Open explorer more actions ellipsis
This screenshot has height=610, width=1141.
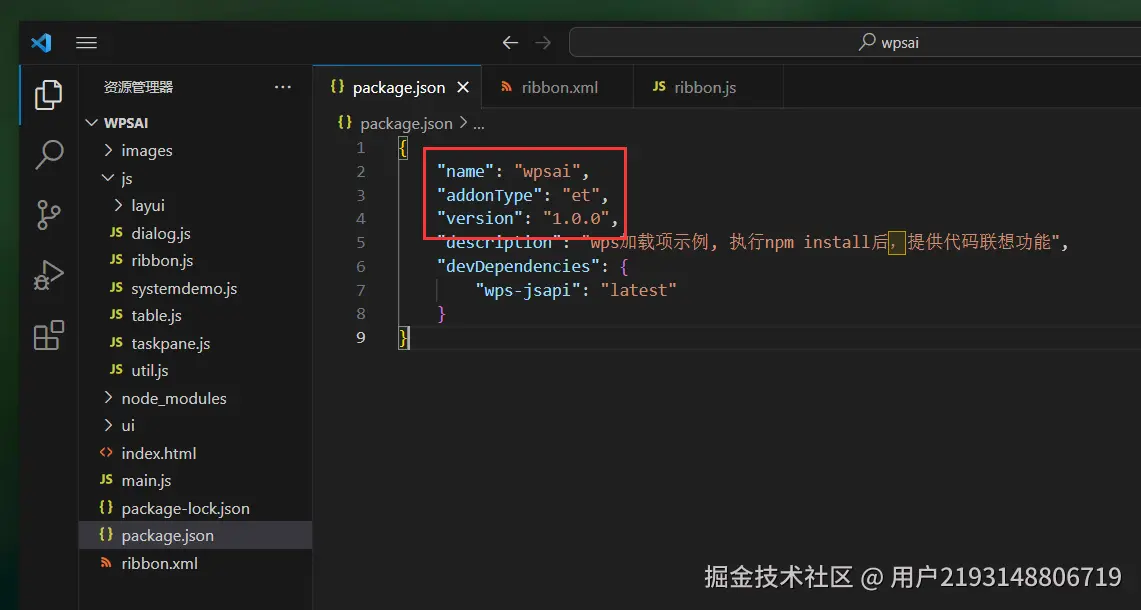(x=282, y=87)
